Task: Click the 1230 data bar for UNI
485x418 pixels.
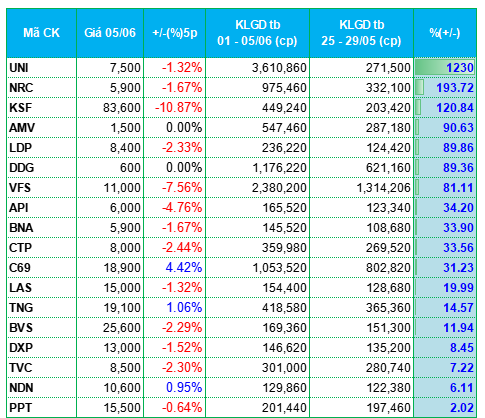Action: pyautogui.click(x=445, y=68)
